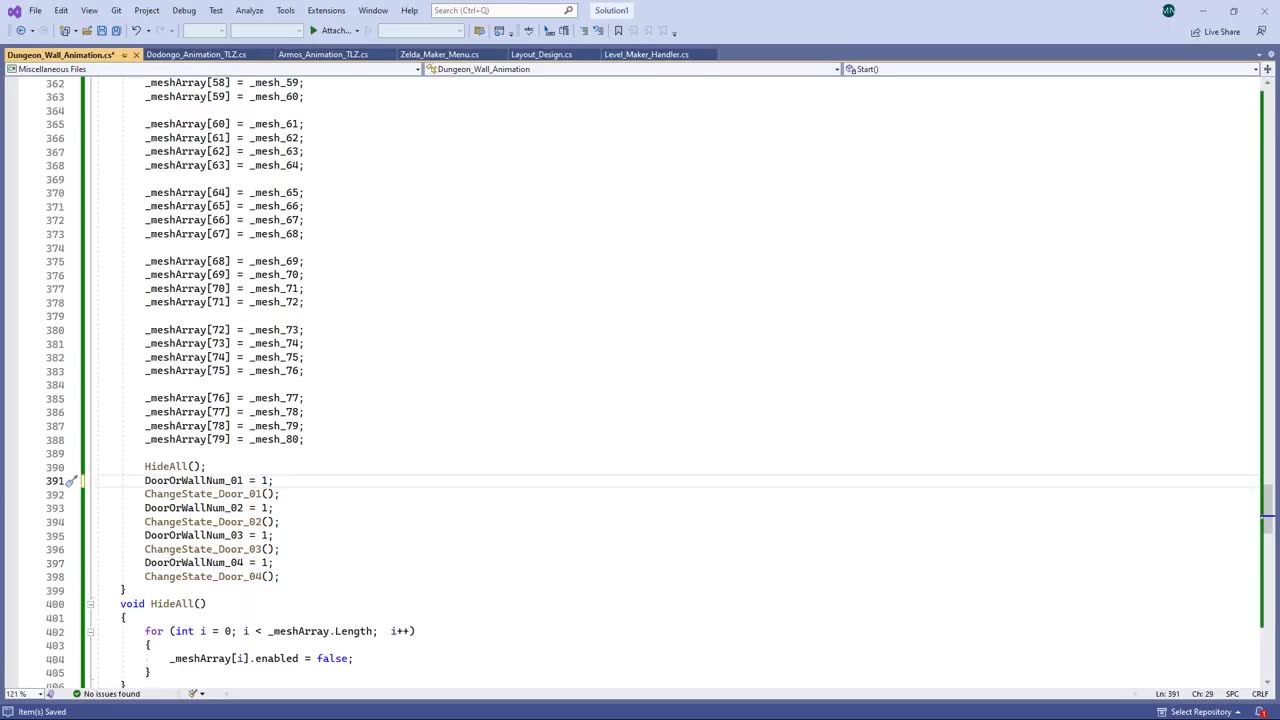
Task: Click the green No issues found check icon
Action: coord(77,694)
